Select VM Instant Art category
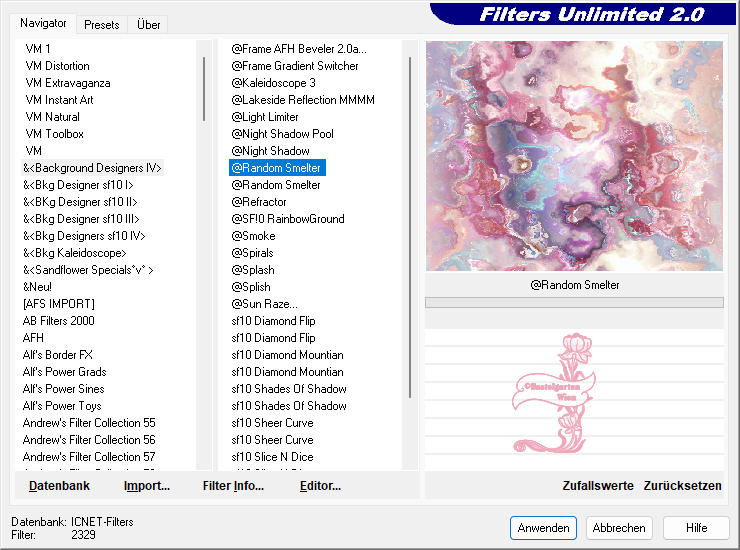 pyautogui.click(x=59, y=100)
